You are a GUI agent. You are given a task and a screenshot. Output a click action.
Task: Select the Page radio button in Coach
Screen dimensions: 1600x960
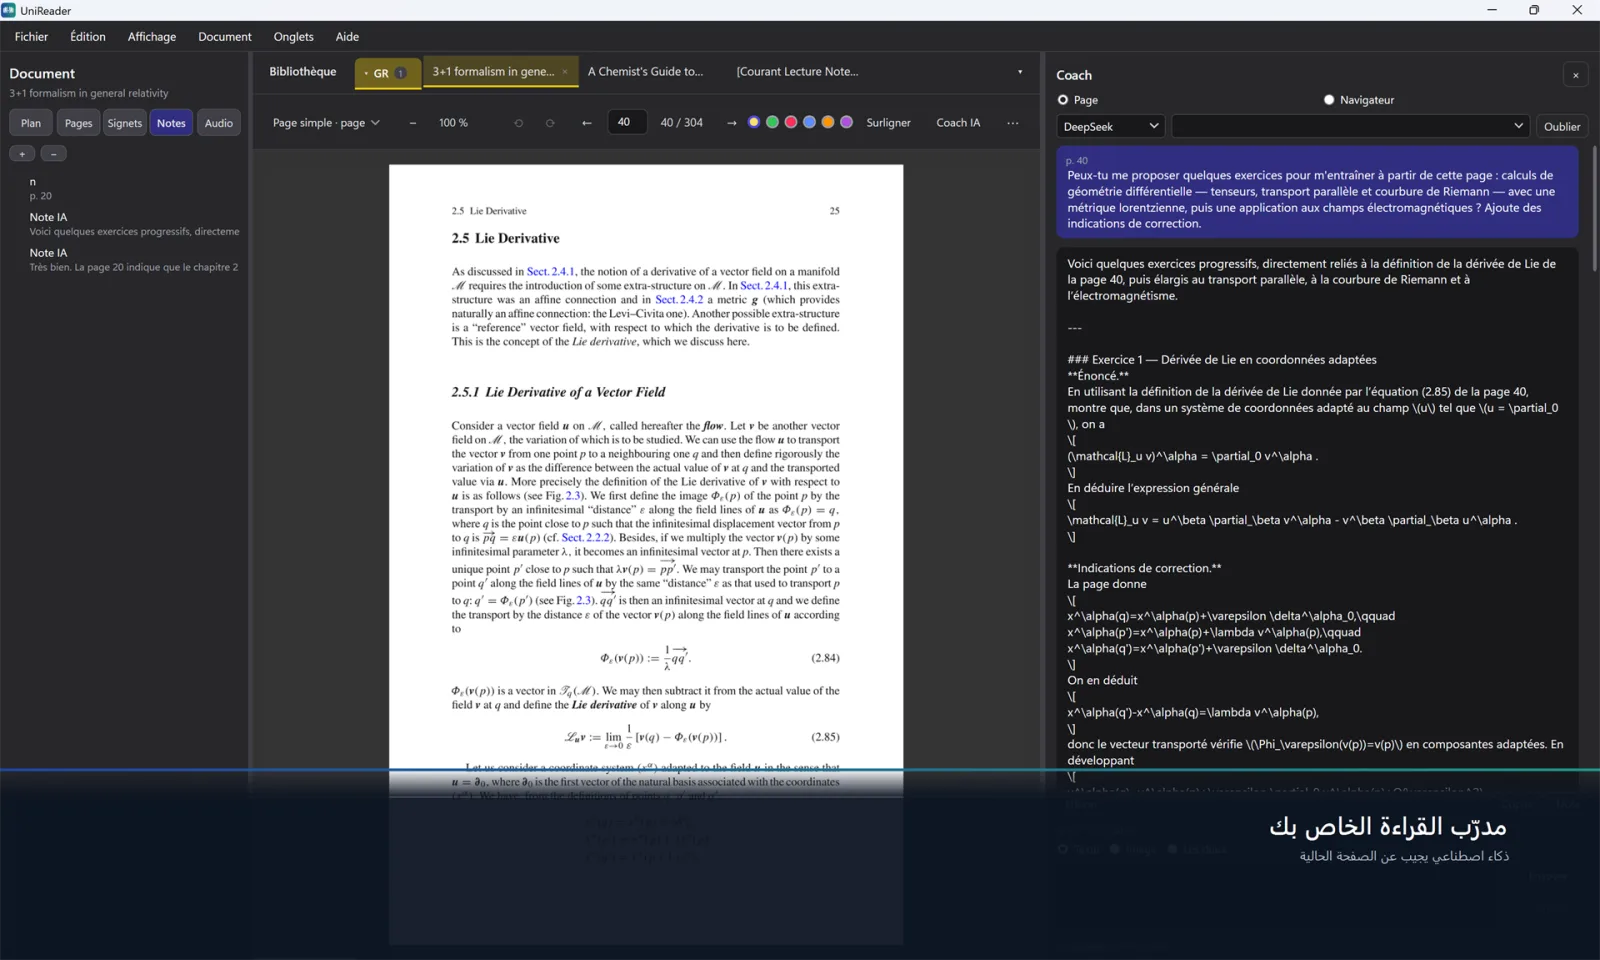(x=1063, y=100)
